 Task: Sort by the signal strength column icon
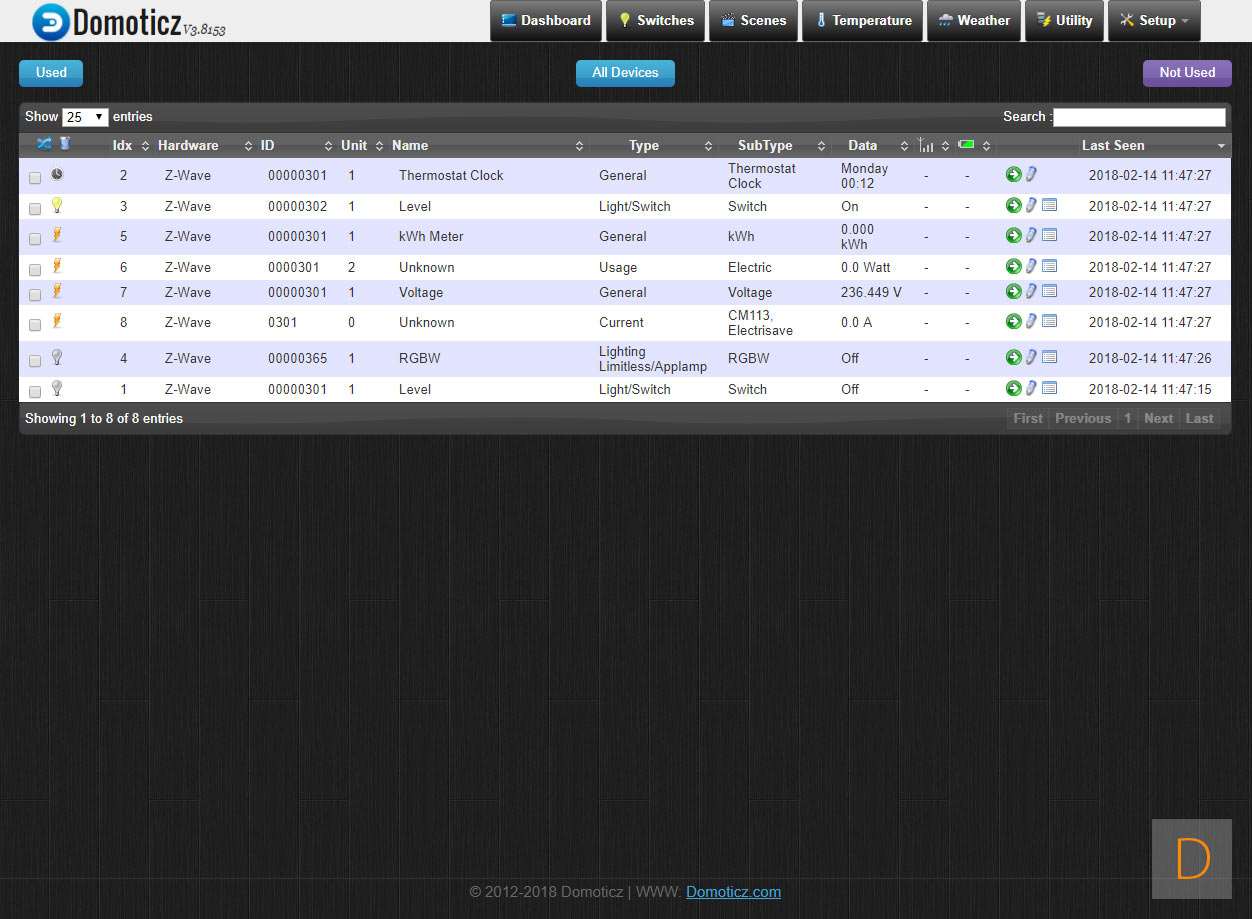click(926, 146)
